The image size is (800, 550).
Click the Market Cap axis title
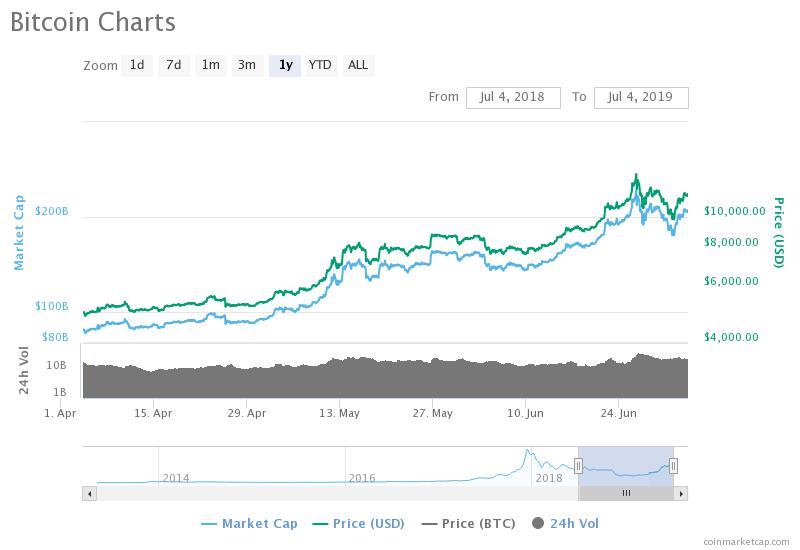[19, 233]
